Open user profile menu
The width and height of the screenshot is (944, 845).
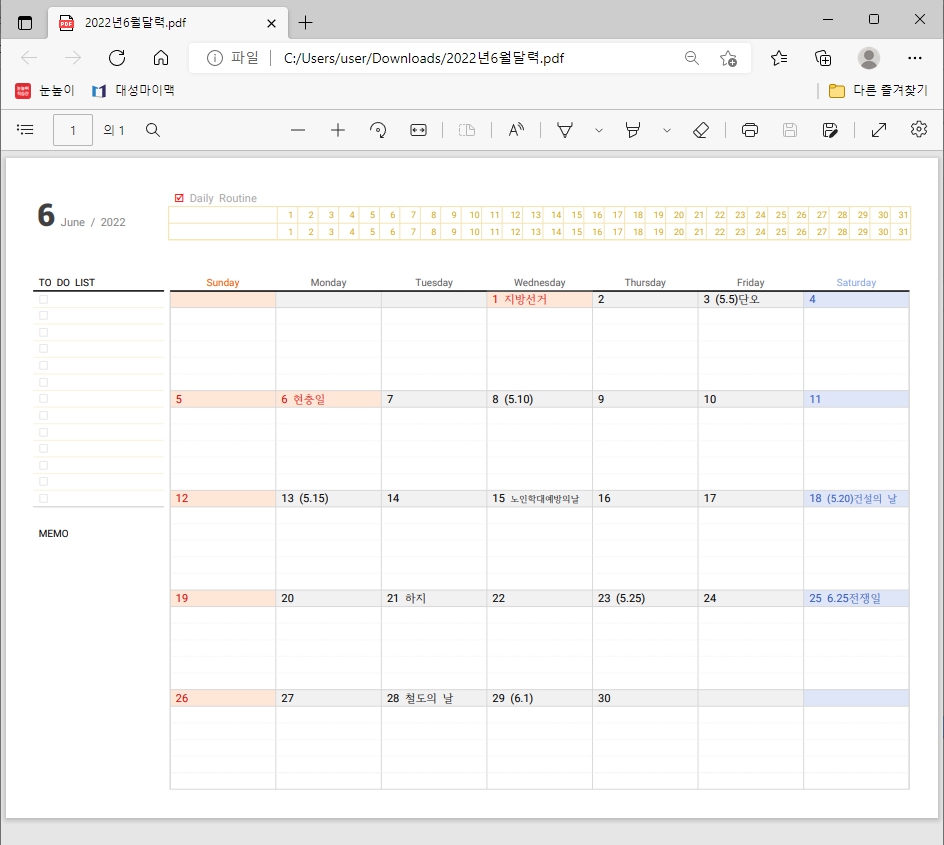click(x=868, y=58)
